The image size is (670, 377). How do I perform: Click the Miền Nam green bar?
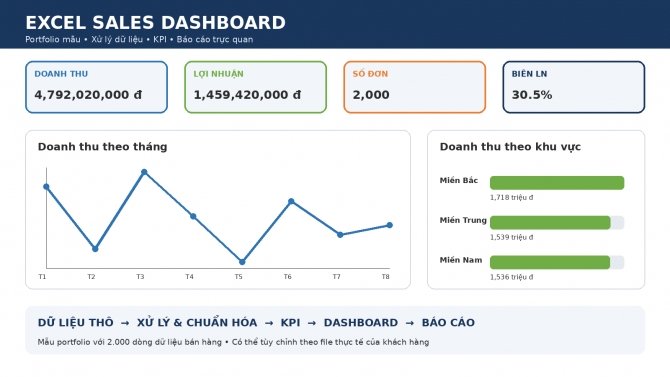coord(550,262)
